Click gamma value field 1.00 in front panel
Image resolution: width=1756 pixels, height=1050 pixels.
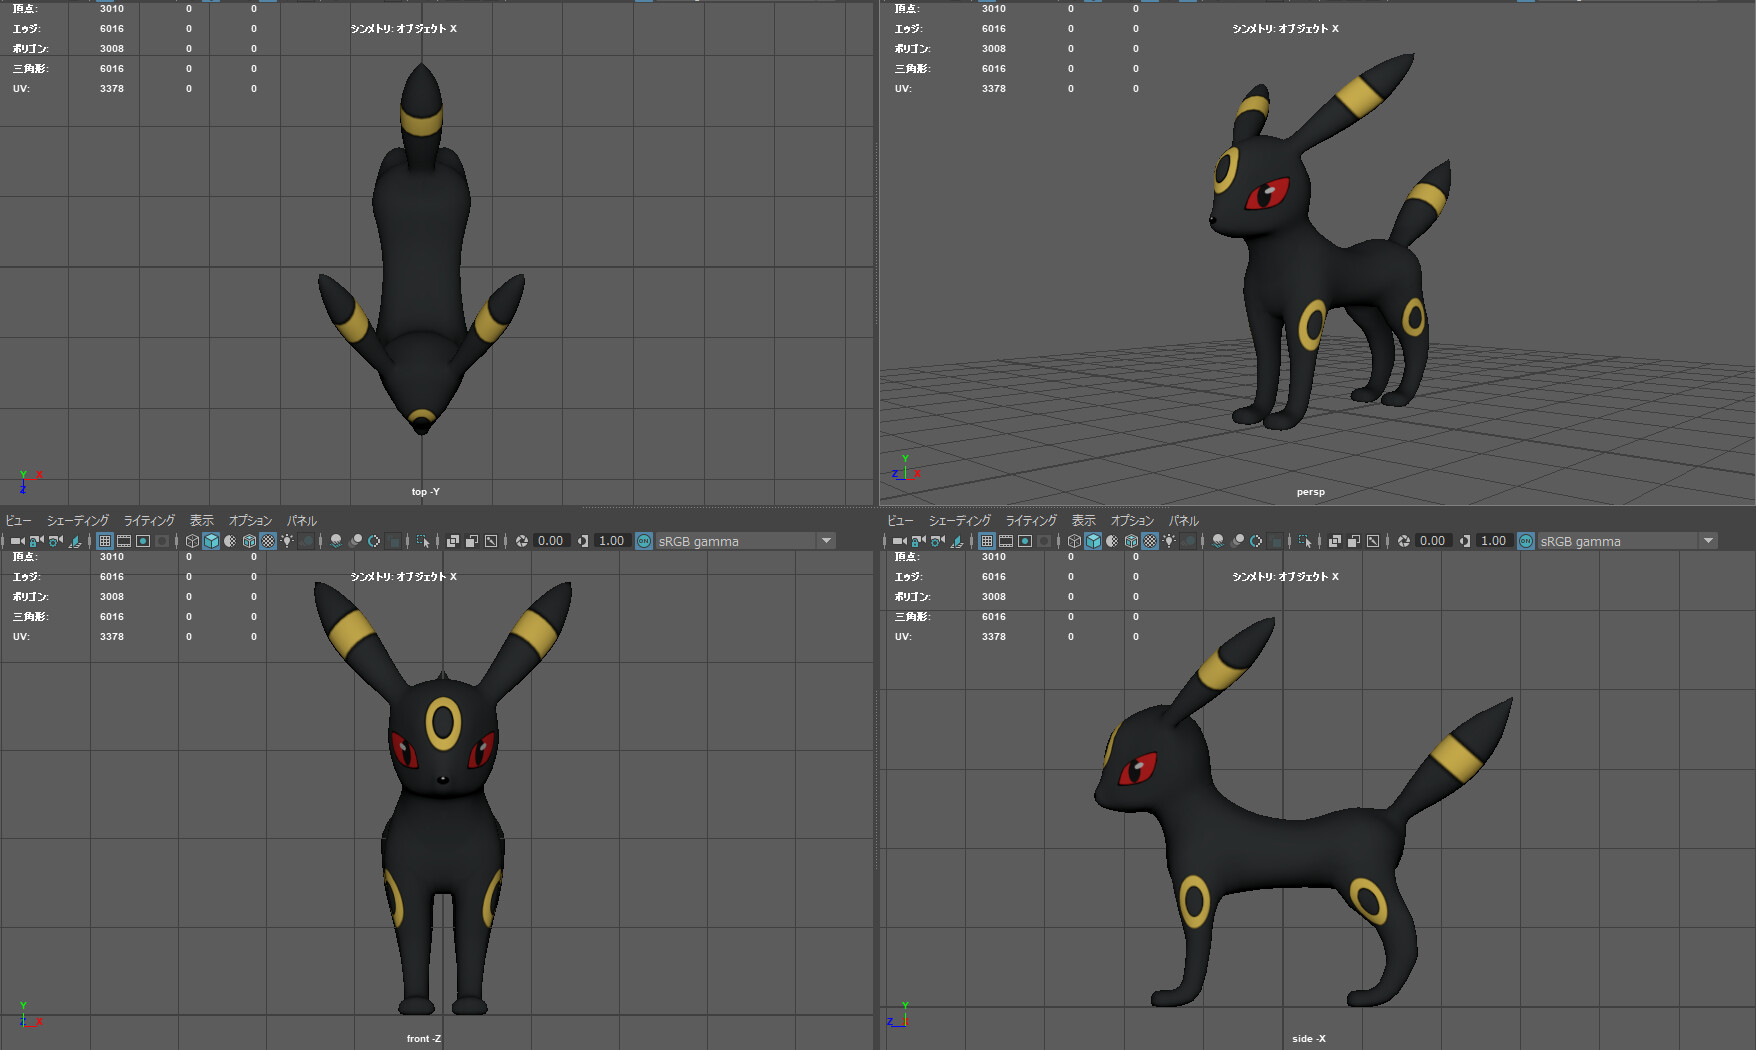[x=612, y=541]
